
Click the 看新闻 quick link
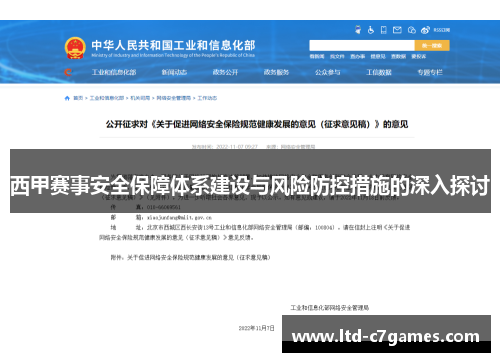(x=317, y=57)
